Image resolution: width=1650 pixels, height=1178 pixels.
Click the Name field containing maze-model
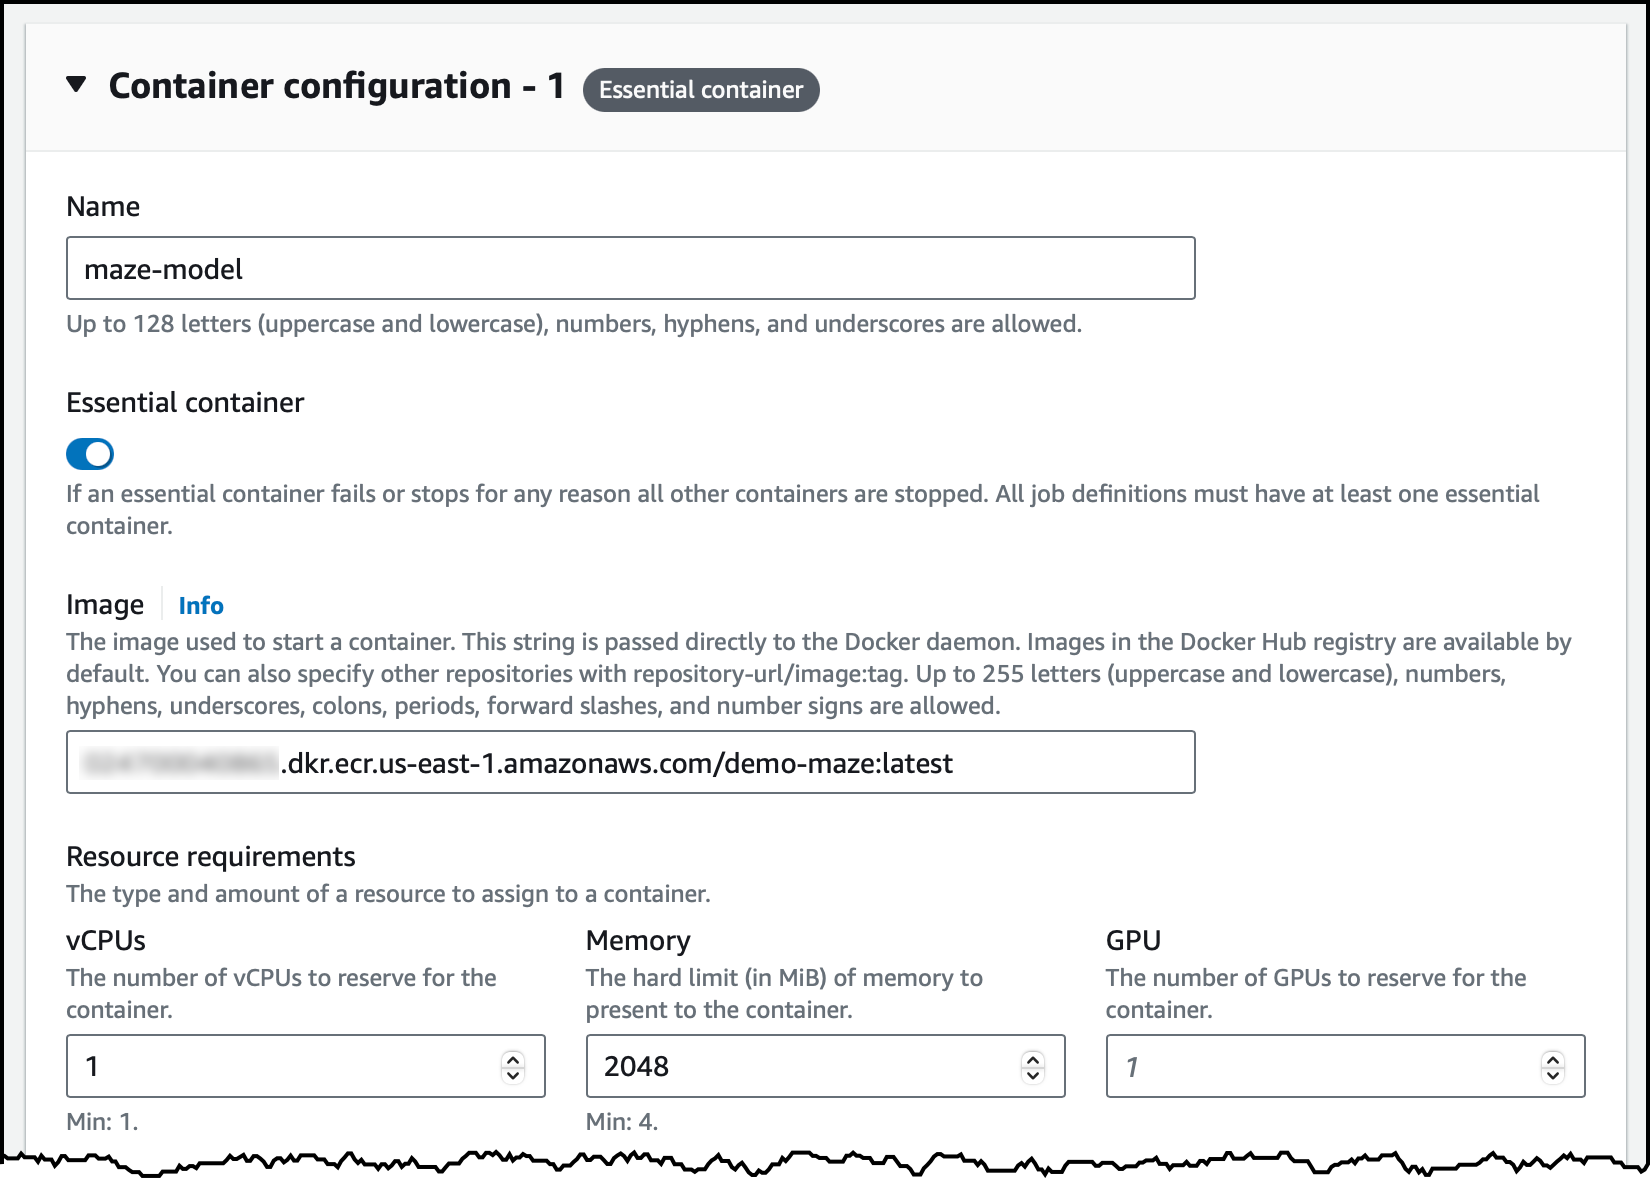pos(631,268)
